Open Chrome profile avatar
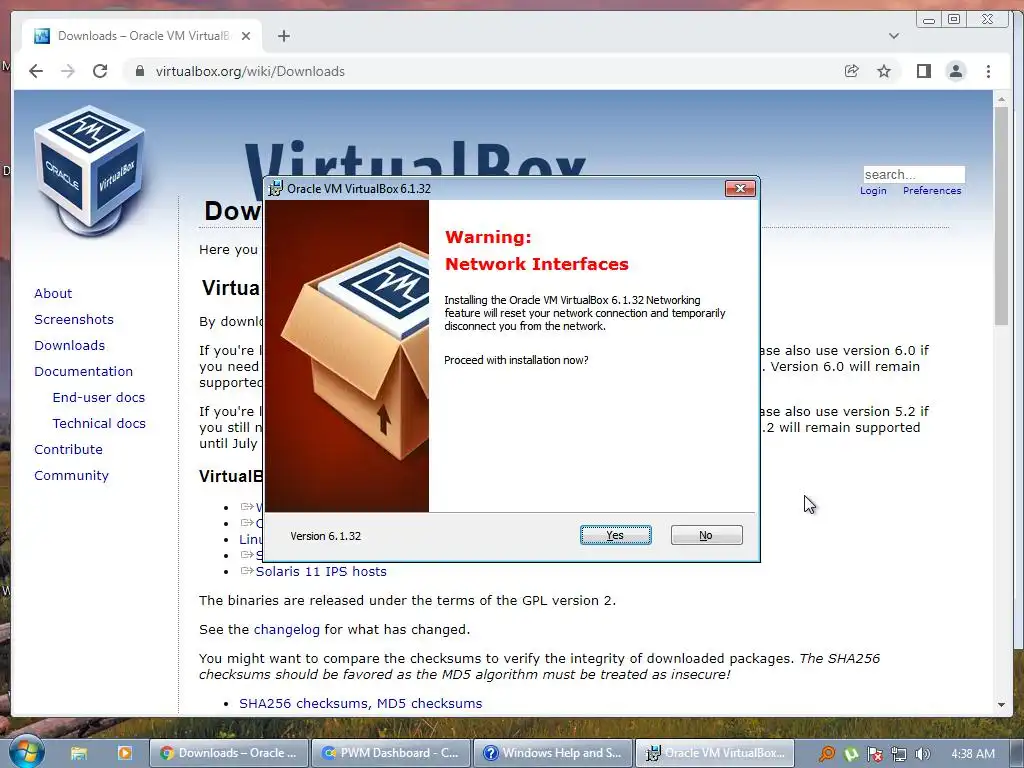Screen dimensions: 1024x768 (955, 71)
